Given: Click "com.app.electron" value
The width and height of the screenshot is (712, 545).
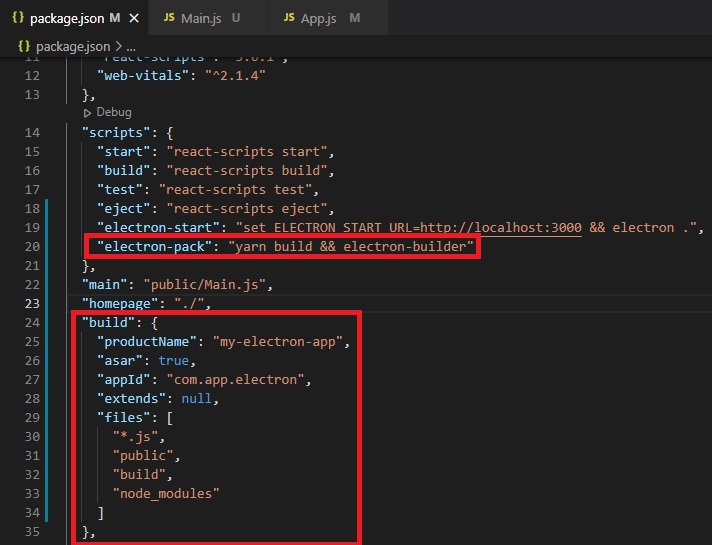Looking at the screenshot, I should 235,380.
